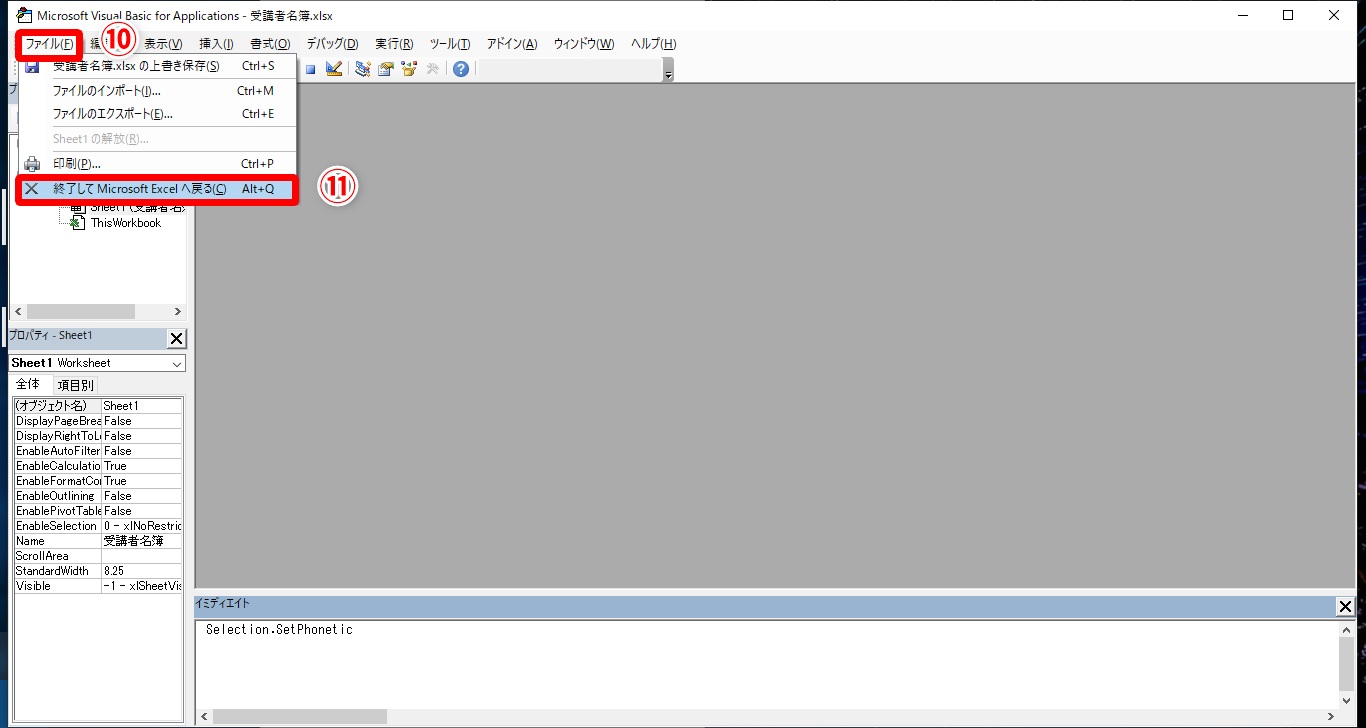The image size is (1366, 728).
Task: Click the DisplayPageBreaks value False
Action: pyautogui.click(x=142, y=421)
